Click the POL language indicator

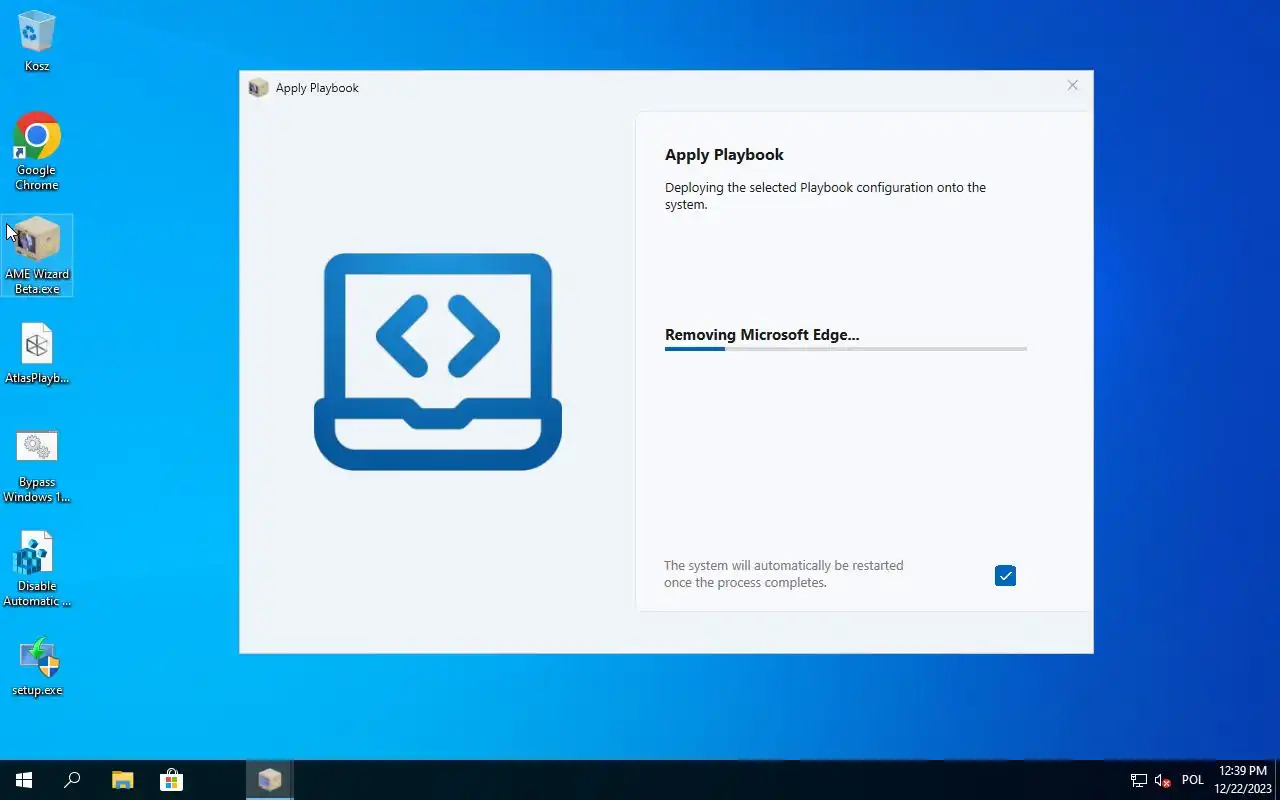point(1193,780)
